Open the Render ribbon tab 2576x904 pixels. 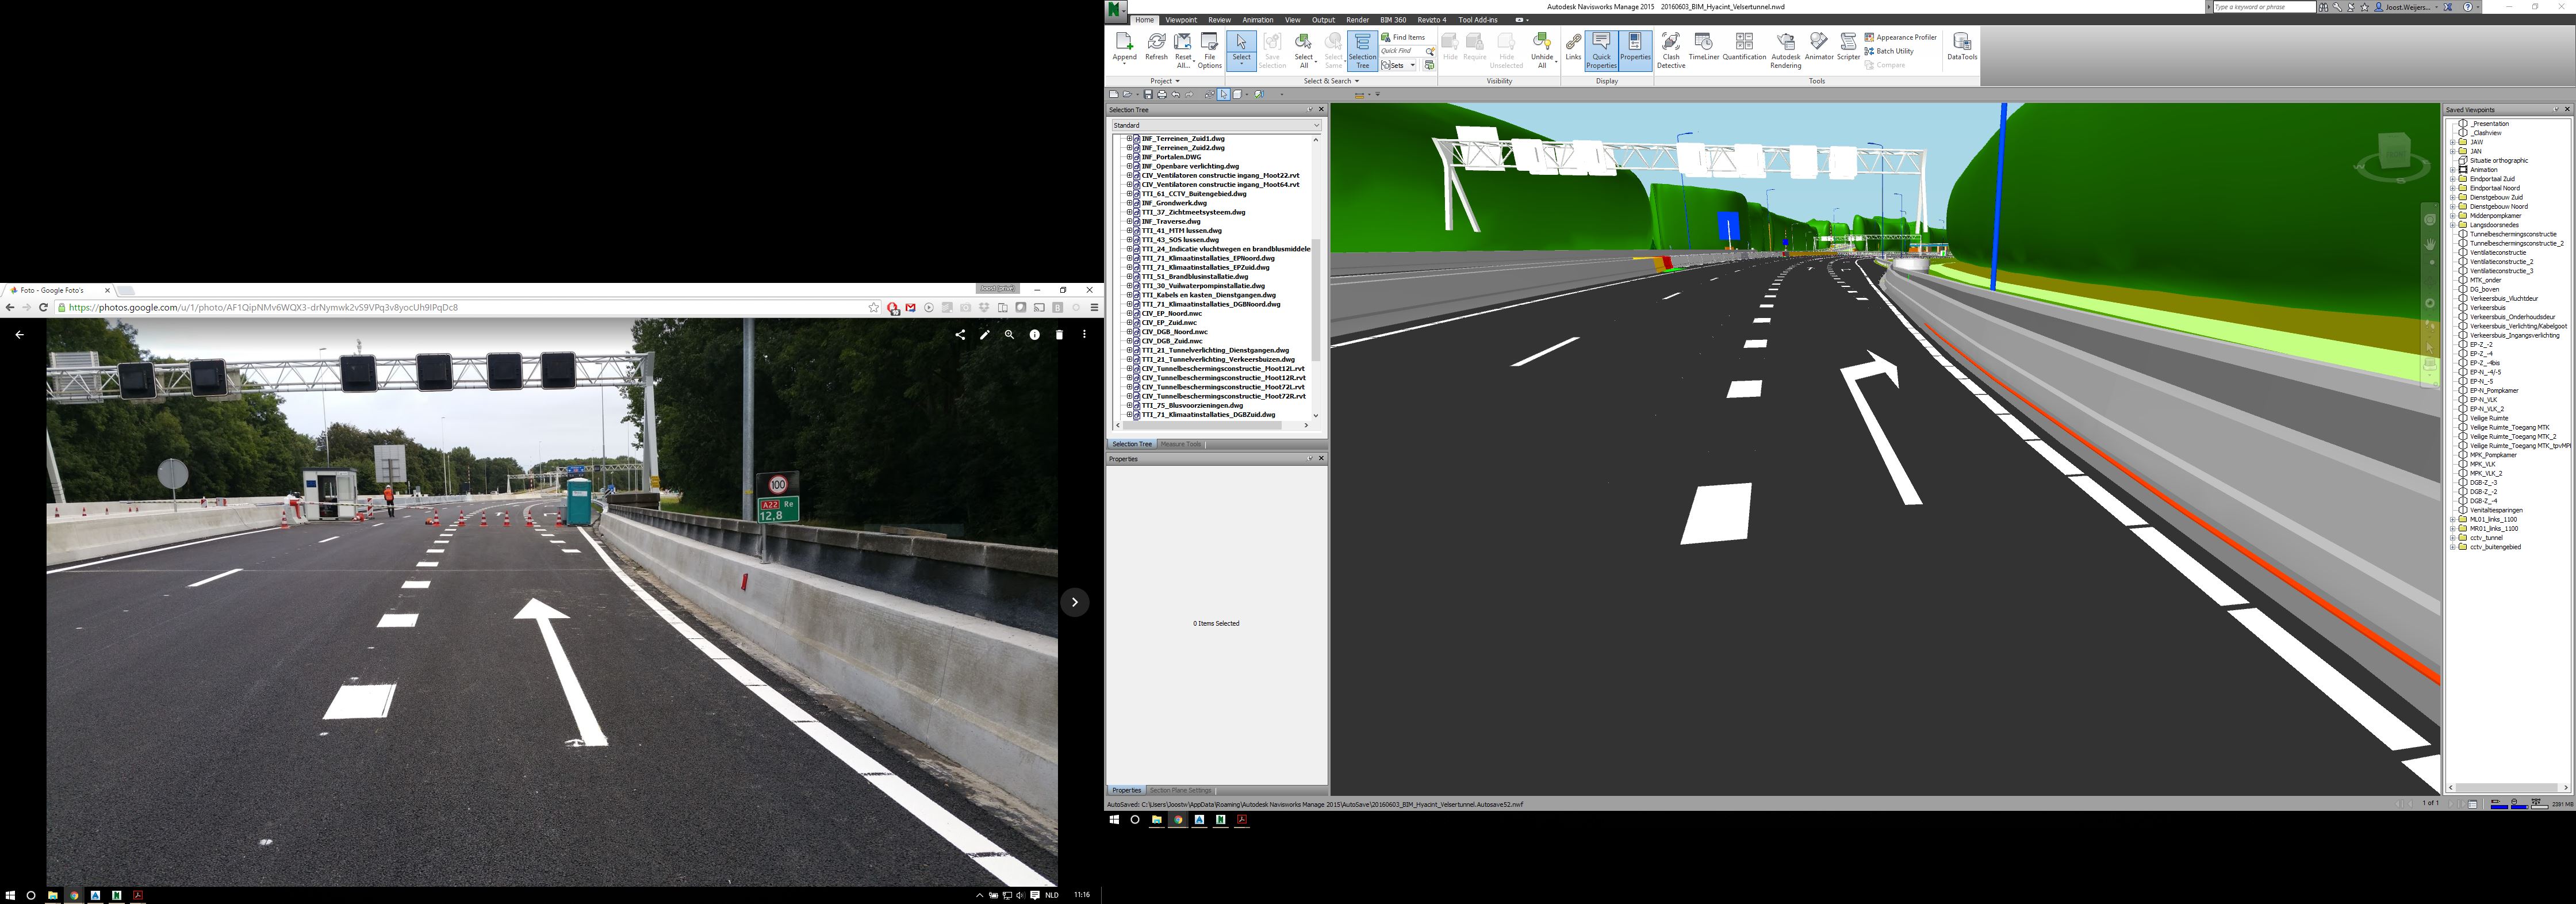pyautogui.click(x=1357, y=20)
